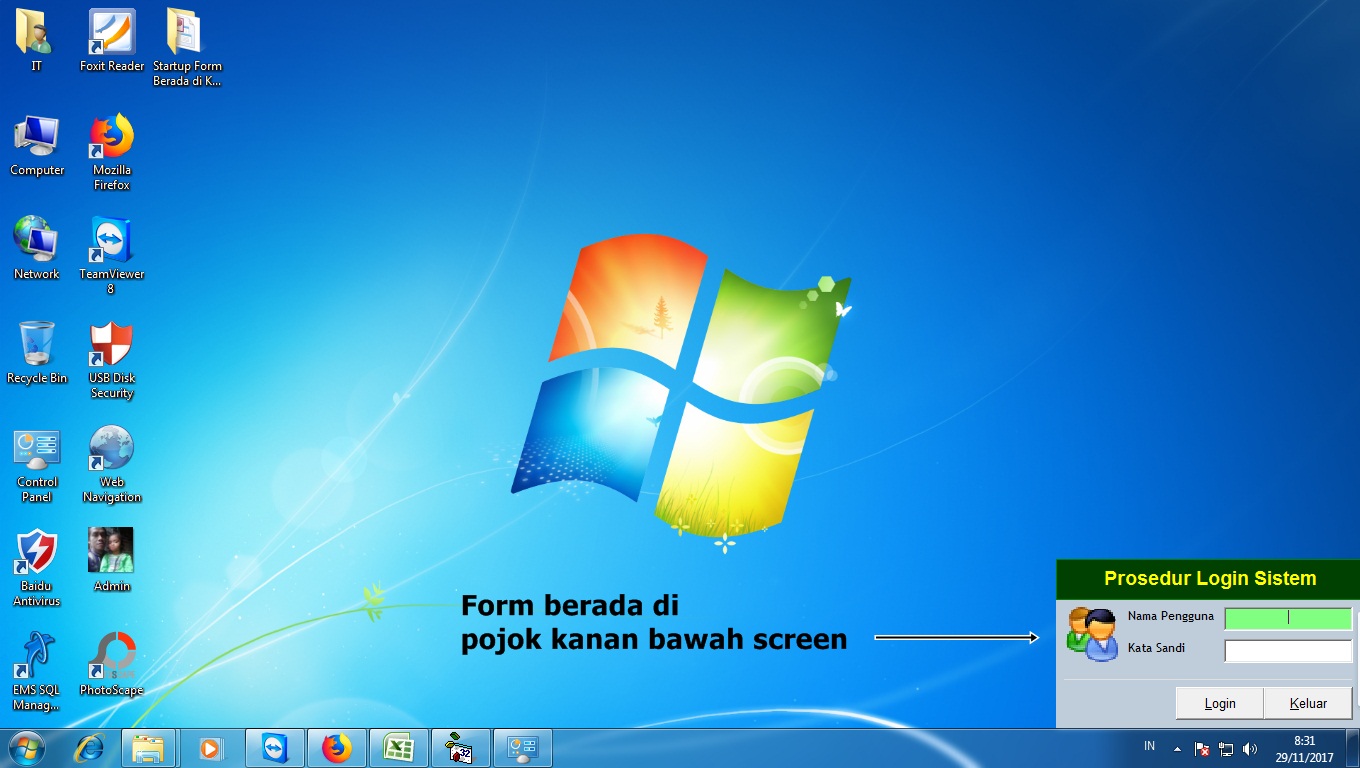The width and height of the screenshot is (1360, 768).
Task: Select the Recycle Bin icon
Action: pos(37,352)
